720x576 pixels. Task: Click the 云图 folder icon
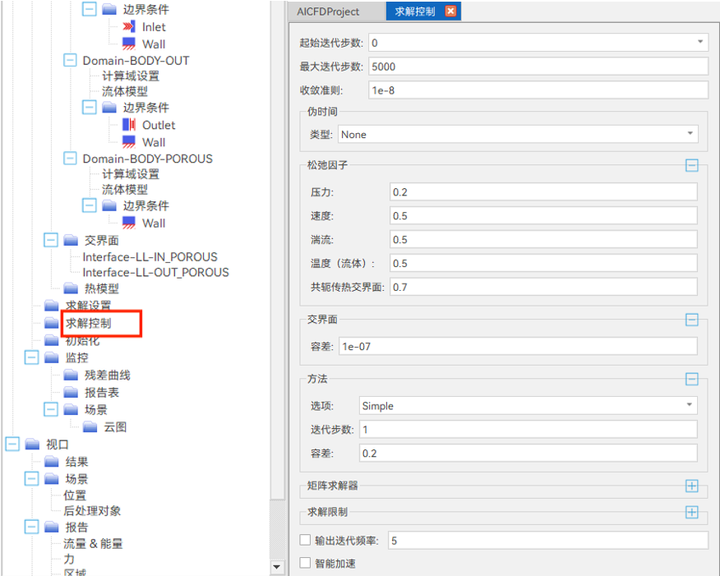coord(90,427)
